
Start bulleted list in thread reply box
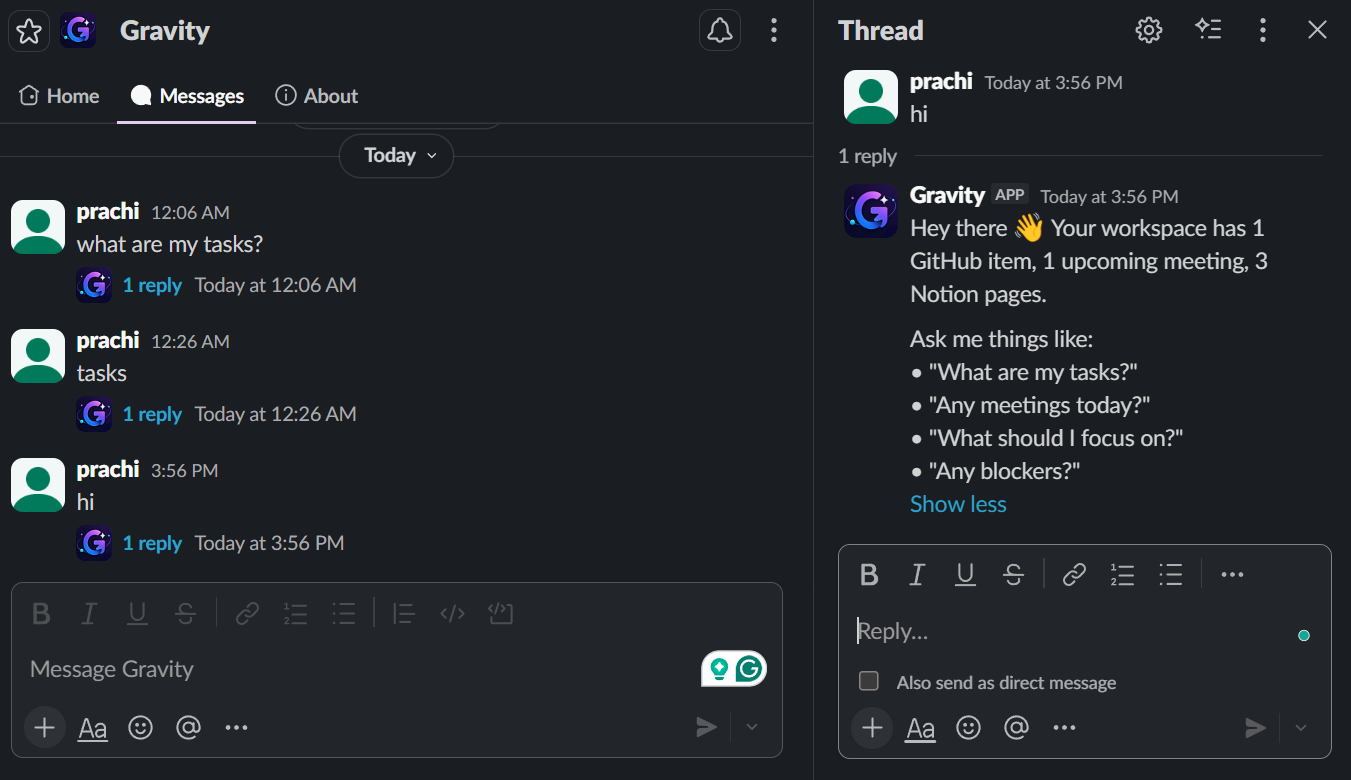pos(1171,574)
